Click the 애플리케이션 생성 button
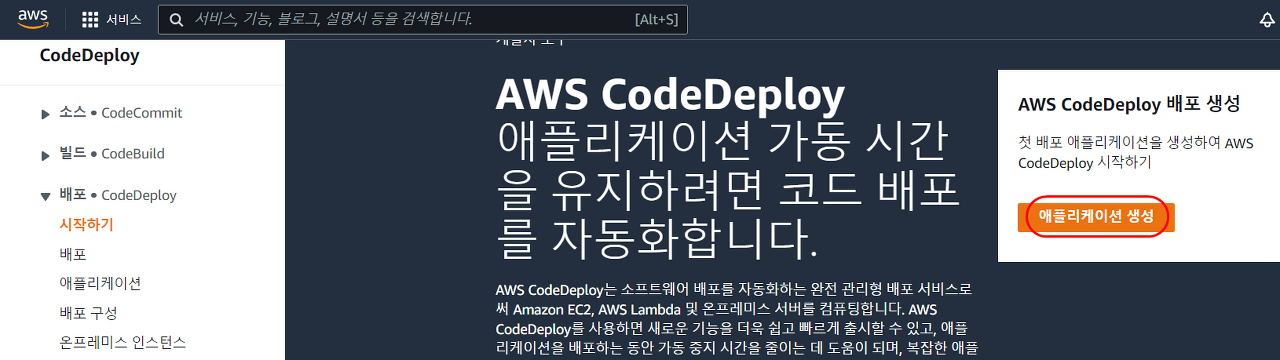1280x360 pixels. pyautogui.click(x=1096, y=217)
